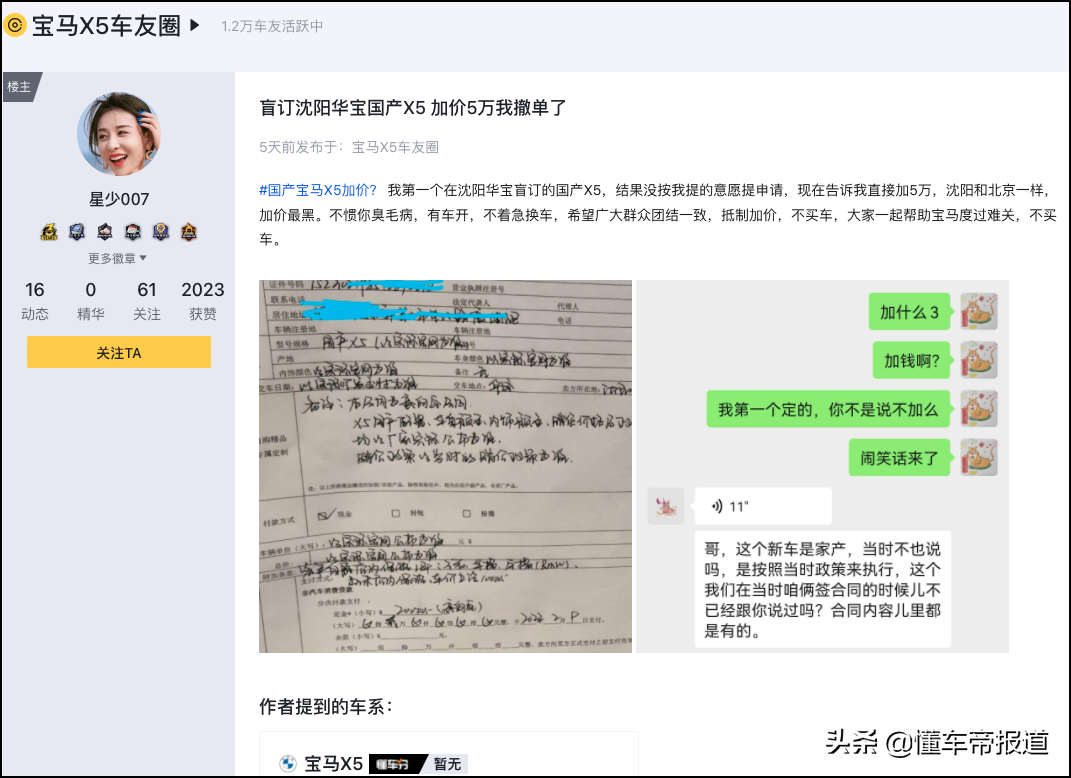Image resolution: width=1071 pixels, height=778 pixels.
Task: Click the post title 盲订沈阳华宝国产X5 加价5万我撤单了
Action: 413,108
